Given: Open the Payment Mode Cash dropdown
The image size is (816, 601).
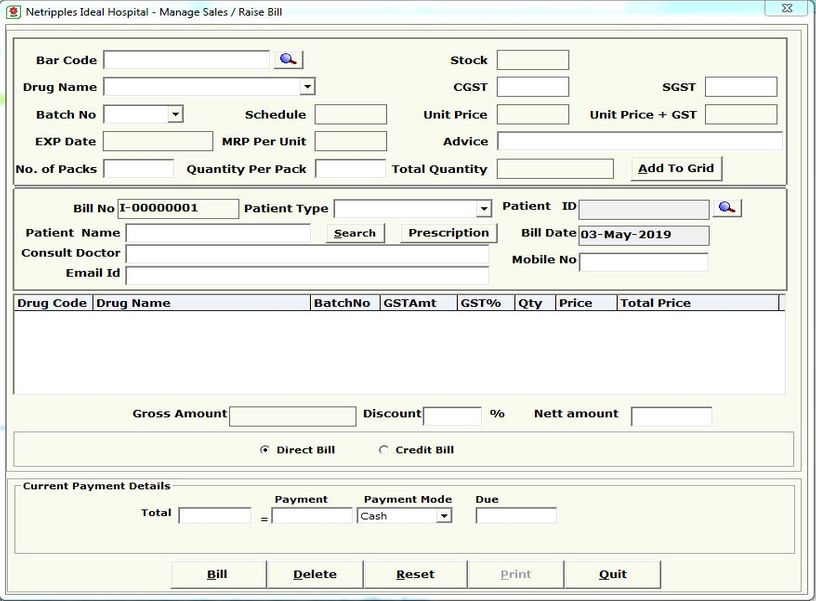Looking at the screenshot, I should coord(443,516).
